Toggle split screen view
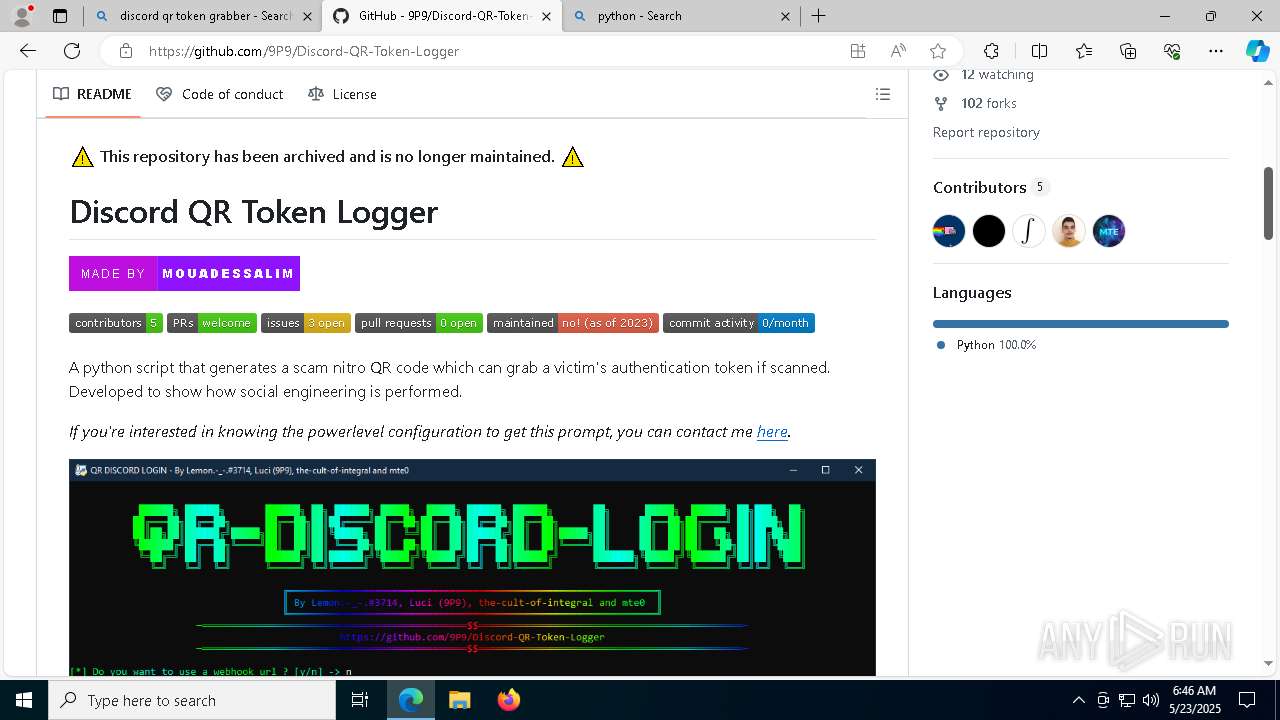1280x720 pixels. (1039, 51)
